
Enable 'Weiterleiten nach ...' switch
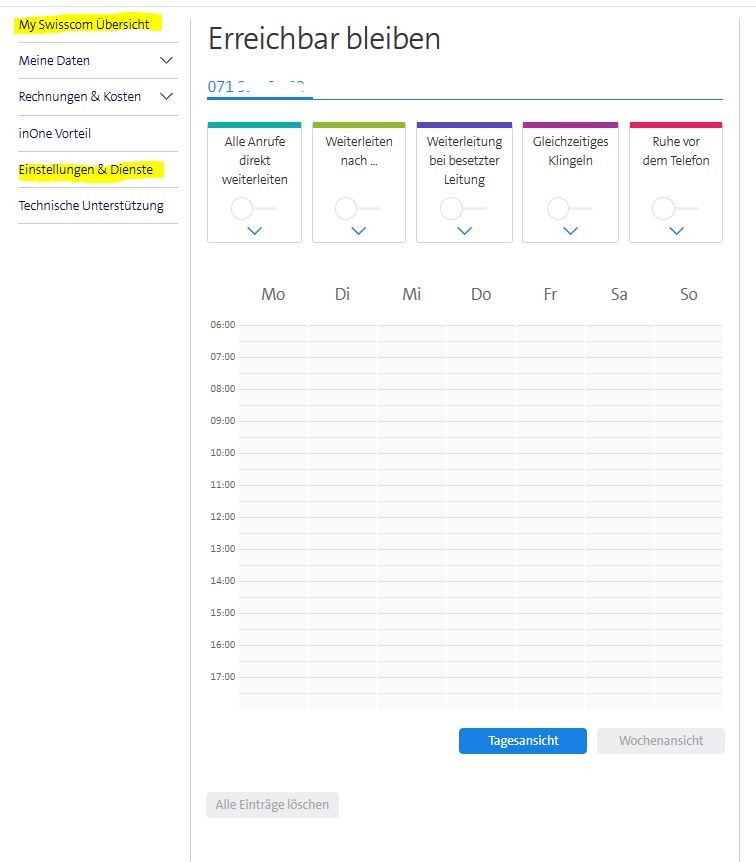pyautogui.click(x=357, y=208)
